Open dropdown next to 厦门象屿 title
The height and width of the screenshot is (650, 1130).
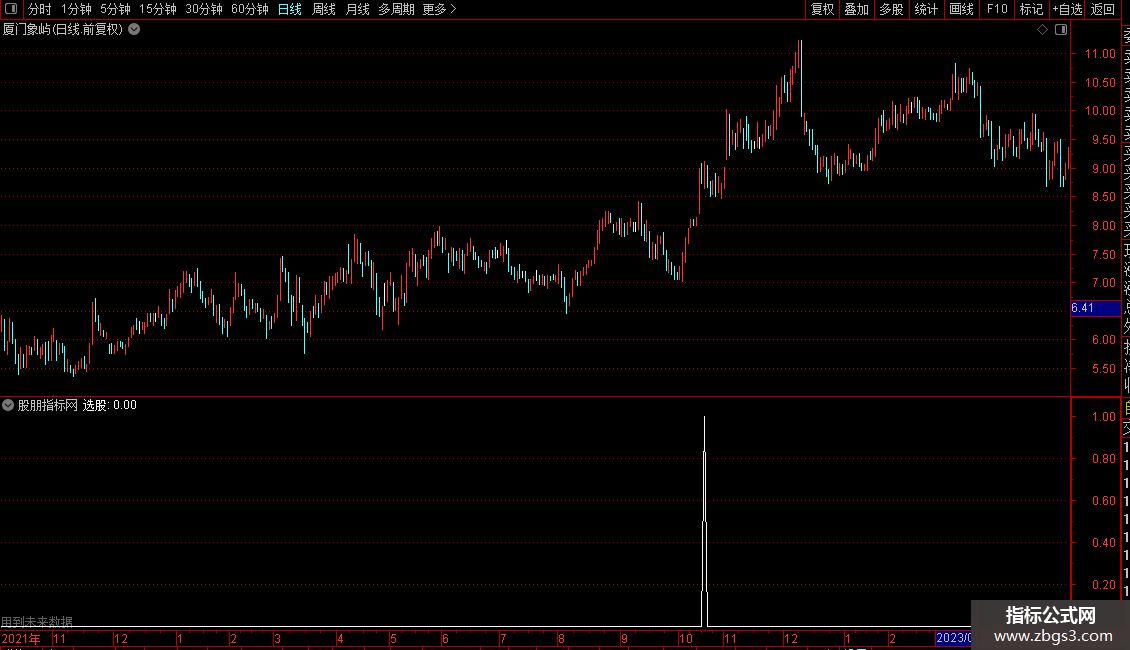134,30
